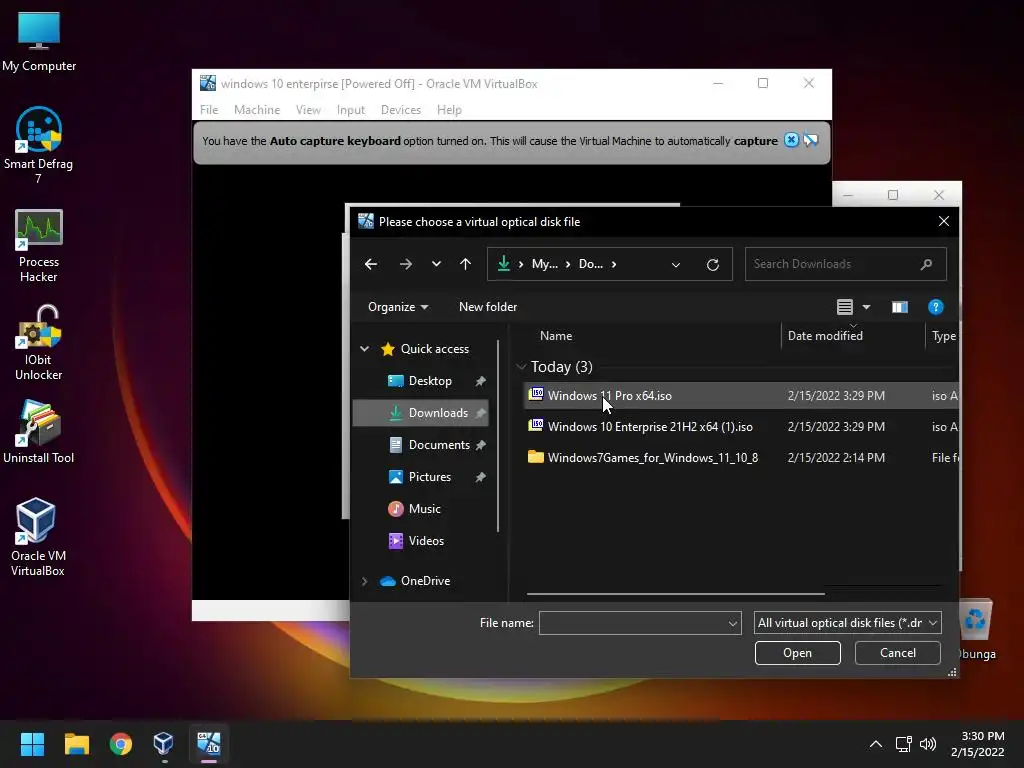This screenshot has height=768, width=1024.
Task: Select Windows 10 Enterprise 21H2 x64 (1).iso
Action: tap(741, 426)
